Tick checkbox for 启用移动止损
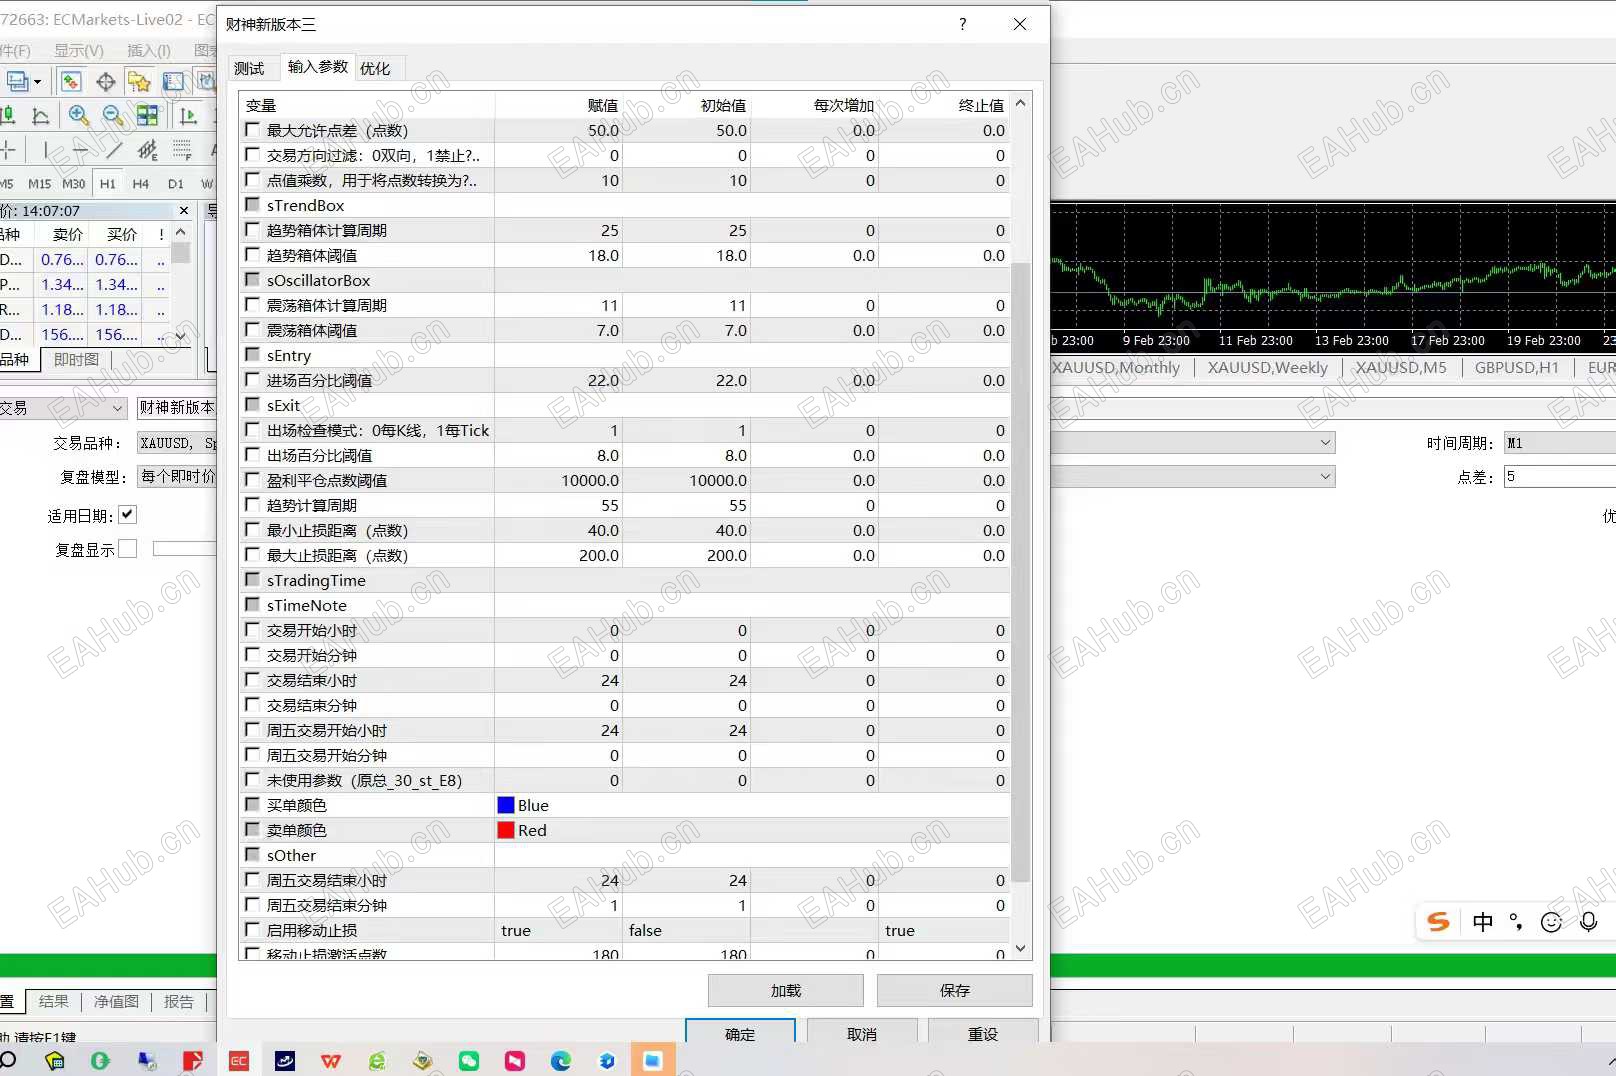1616x1076 pixels. [x=253, y=930]
